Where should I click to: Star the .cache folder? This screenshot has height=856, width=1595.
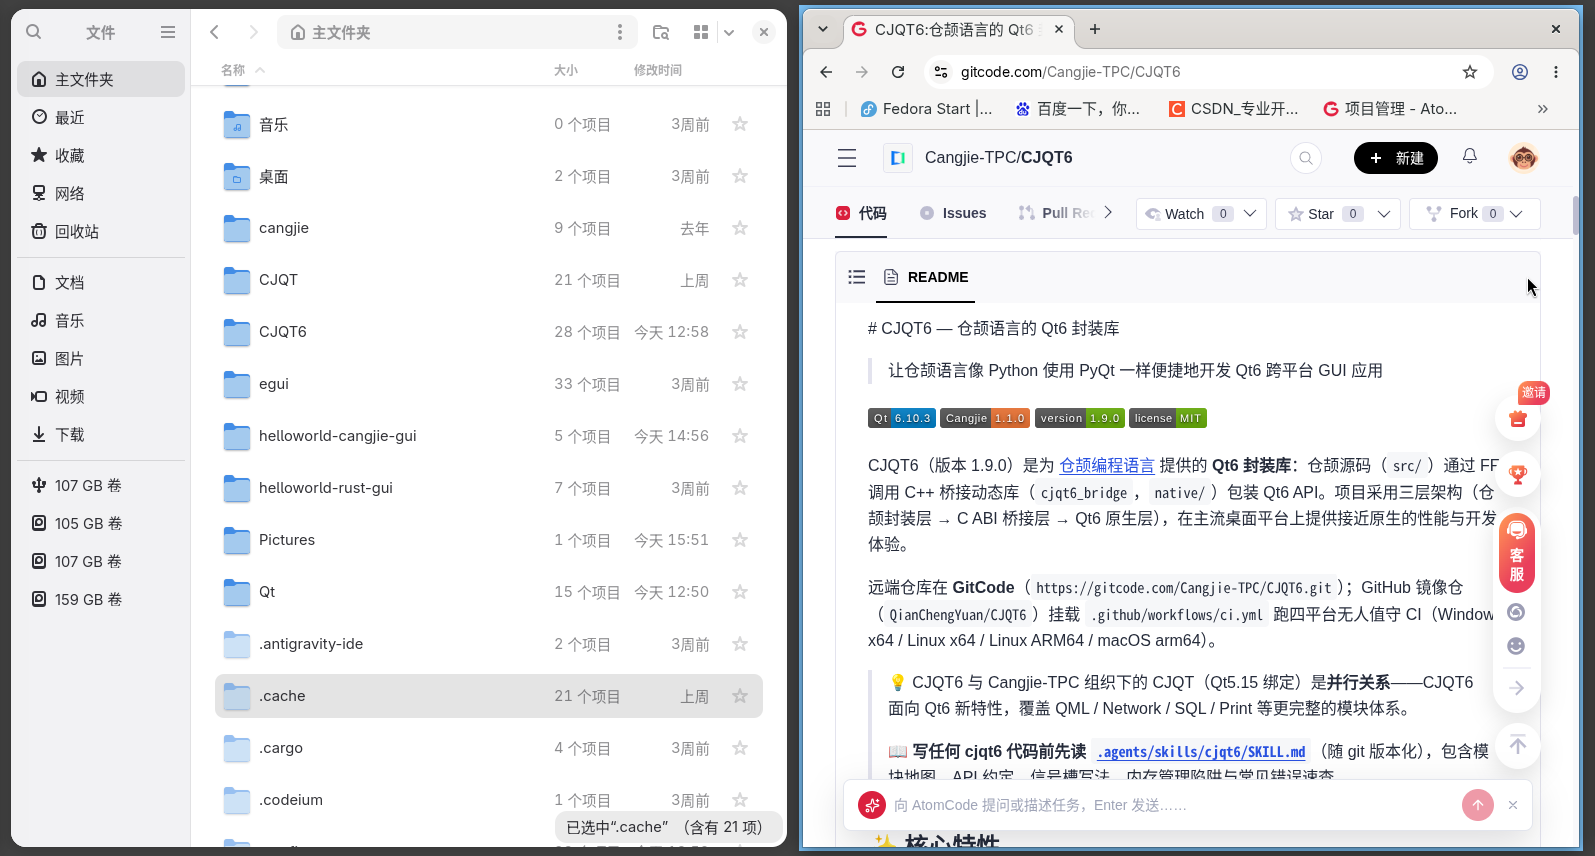(740, 696)
